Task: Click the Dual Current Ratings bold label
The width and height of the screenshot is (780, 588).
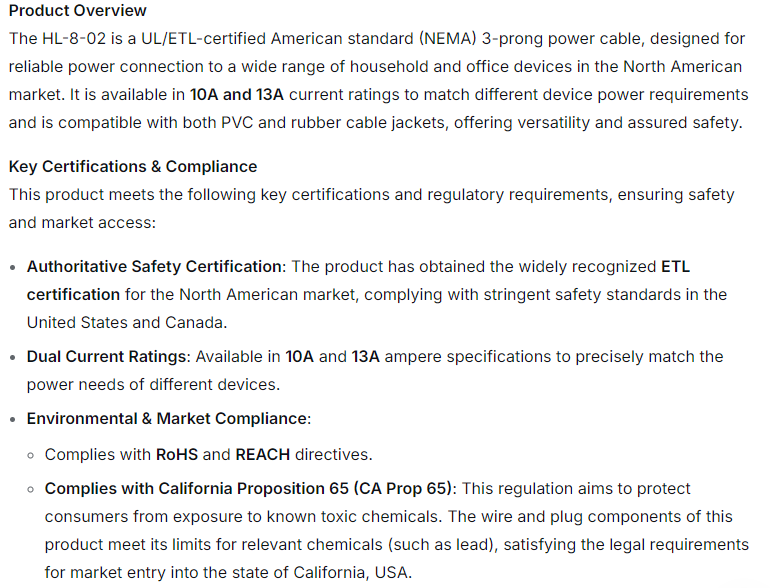Action: (x=107, y=357)
